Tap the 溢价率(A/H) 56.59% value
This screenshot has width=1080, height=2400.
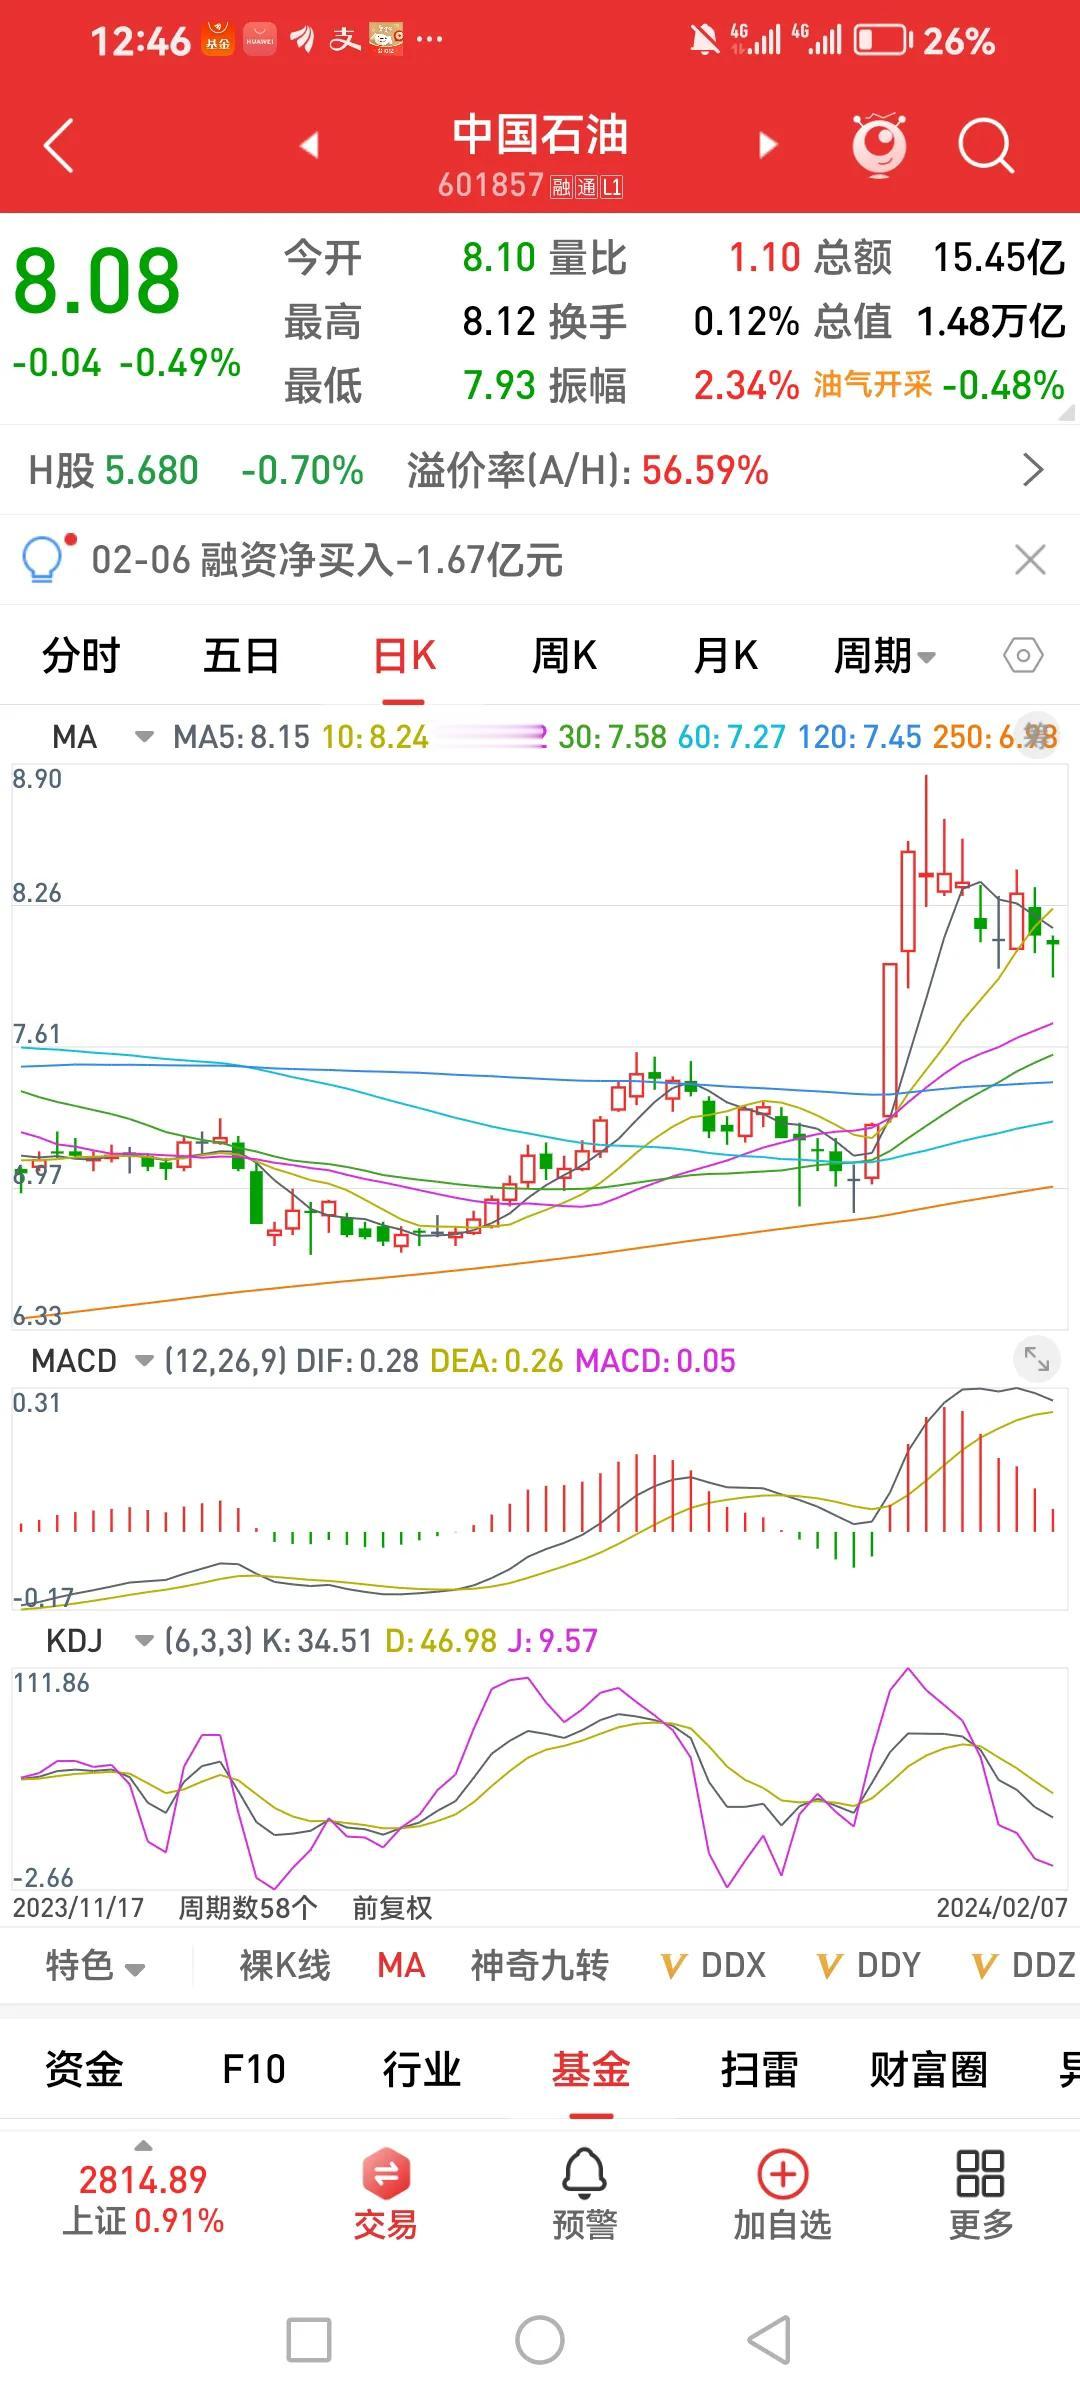coord(705,470)
